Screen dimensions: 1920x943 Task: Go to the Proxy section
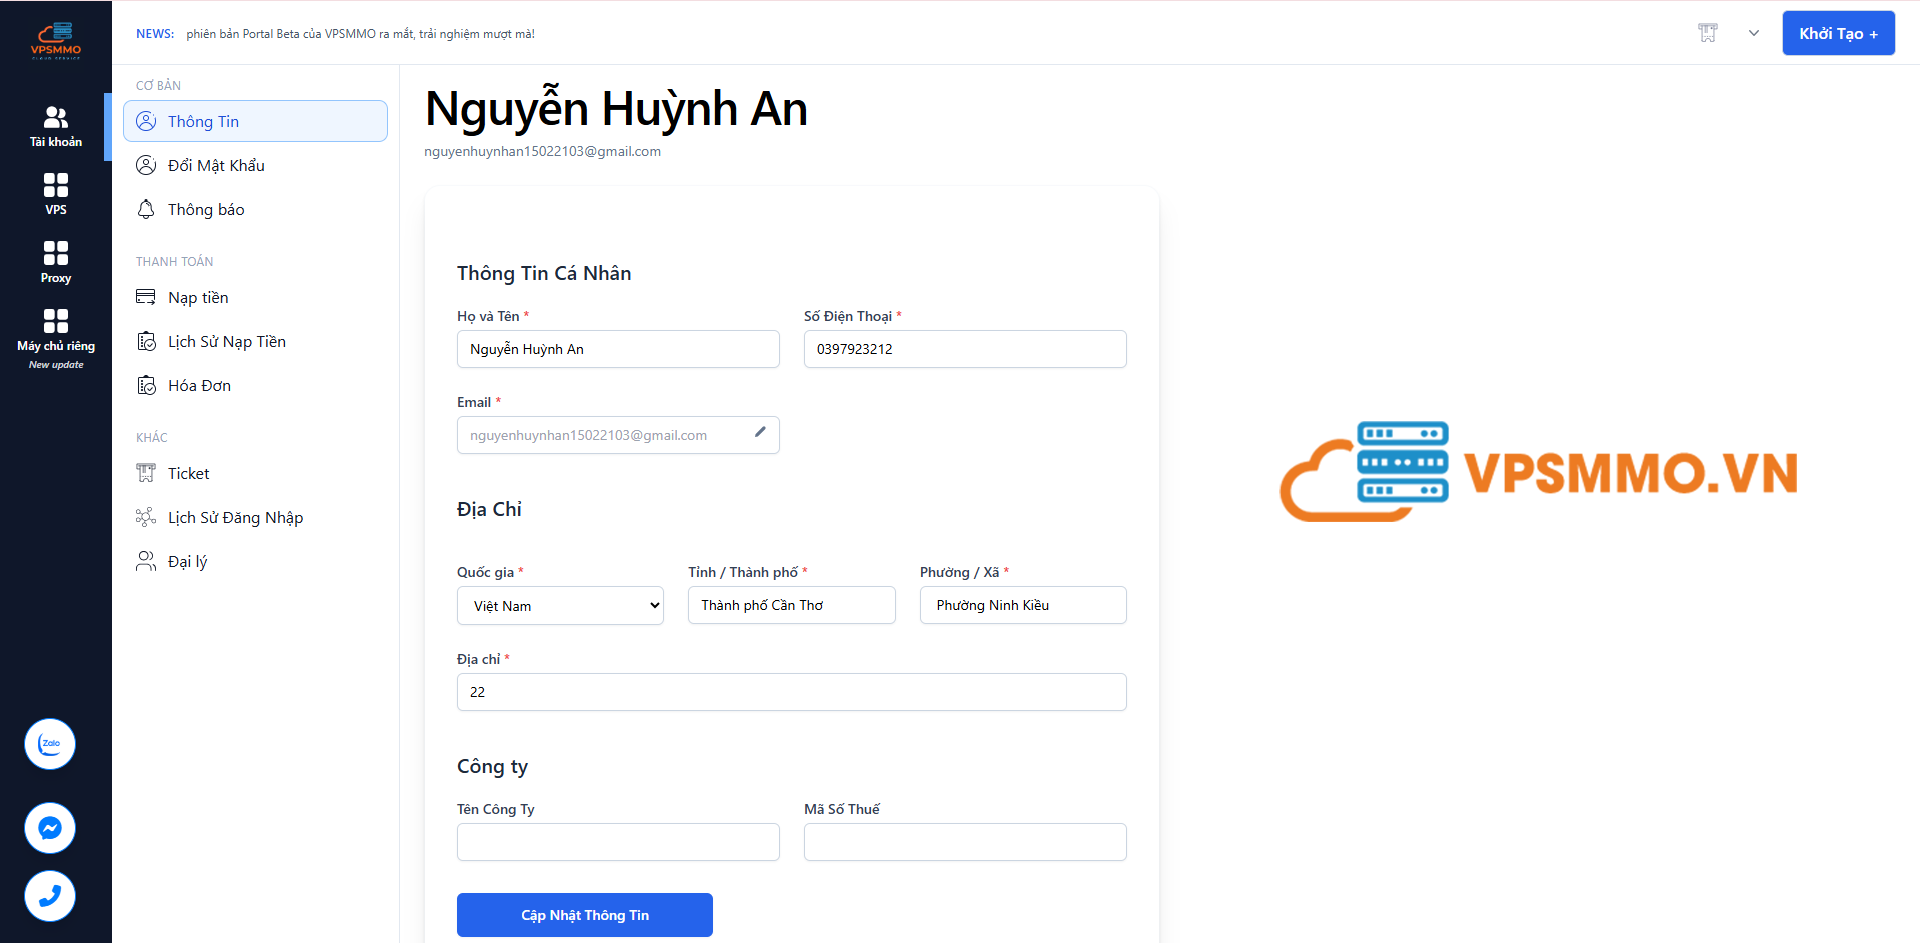tap(56, 262)
